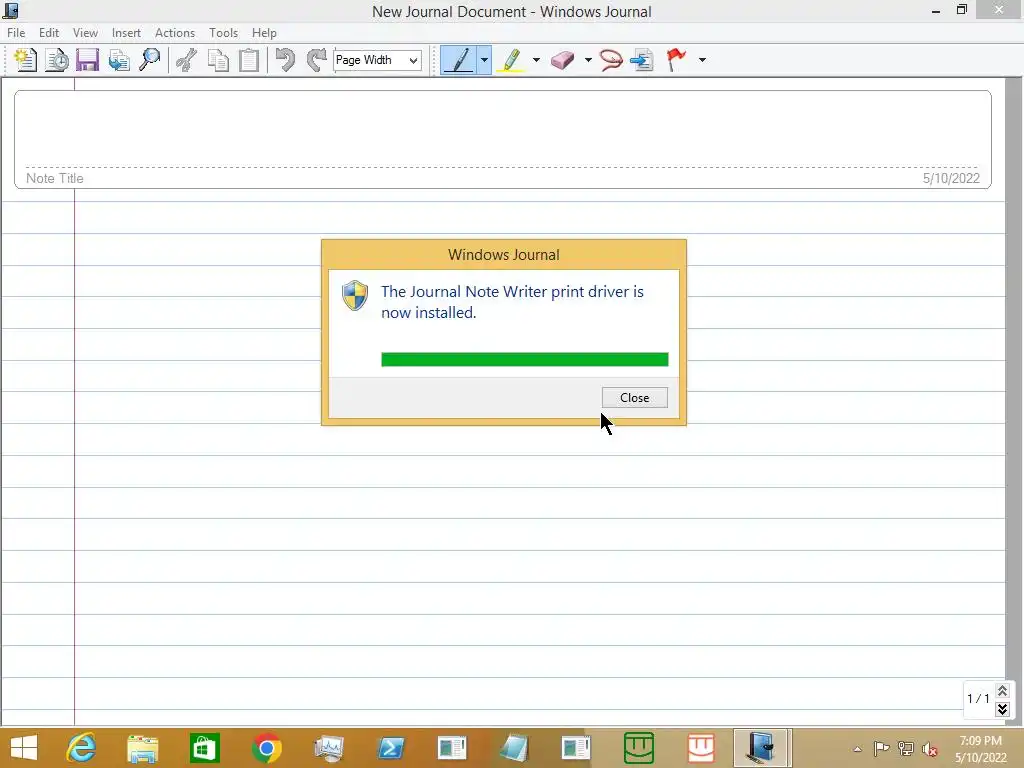The width and height of the screenshot is (1024, 768).
Task: Open the File menu
Action: point(16,33)
